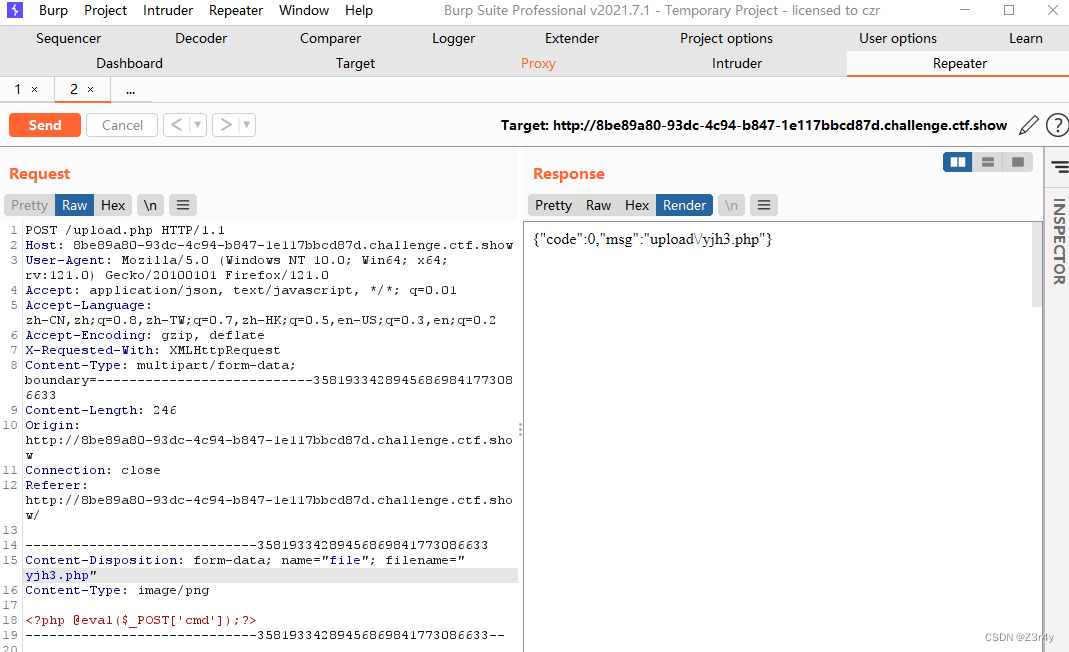This screenshot has width=1069, height=652.
Task: Click the request/response pane splitter handle
Action: point(520,429)
